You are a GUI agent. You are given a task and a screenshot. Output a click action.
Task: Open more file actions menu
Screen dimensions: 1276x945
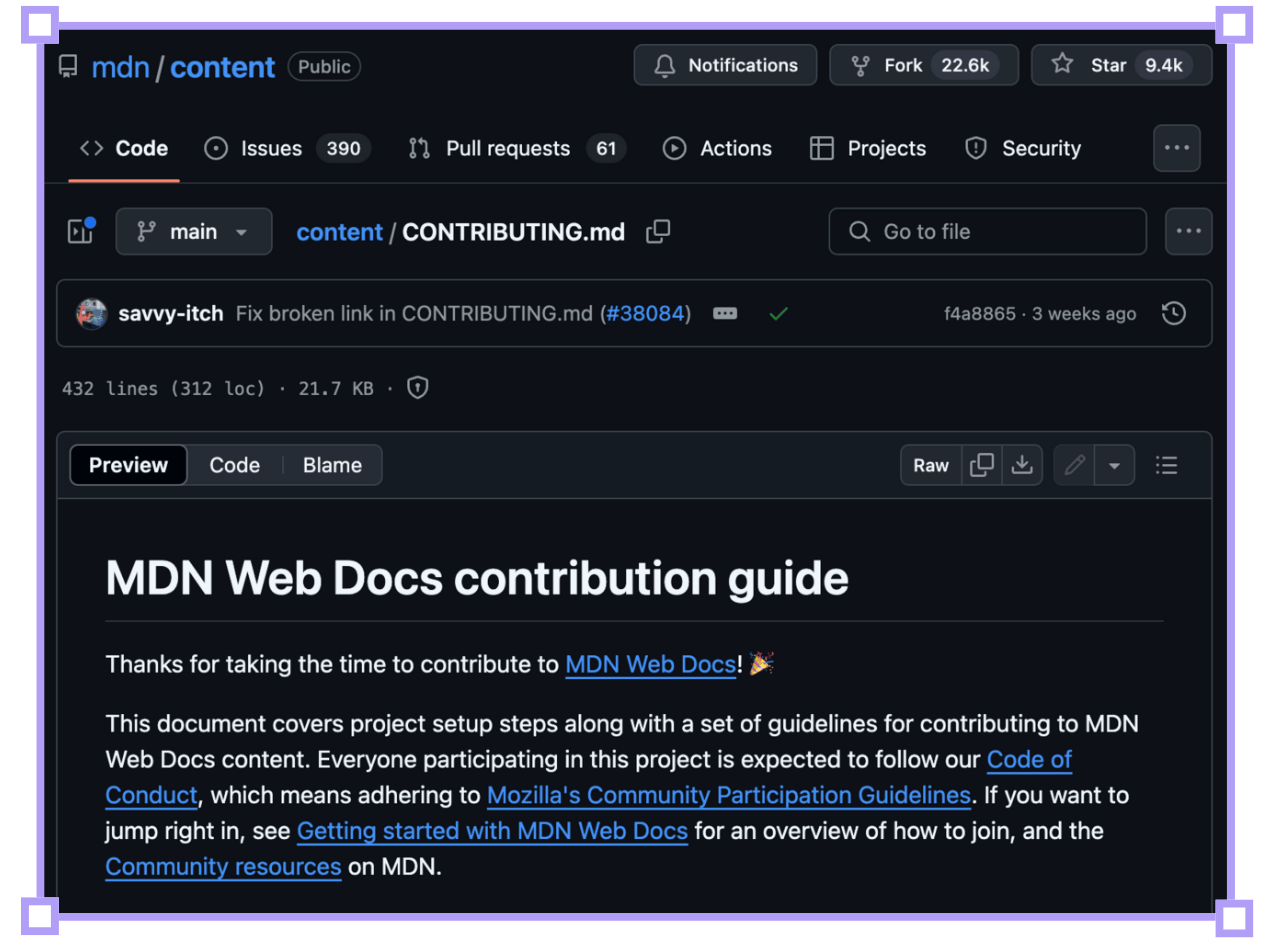click(1188, 231)
